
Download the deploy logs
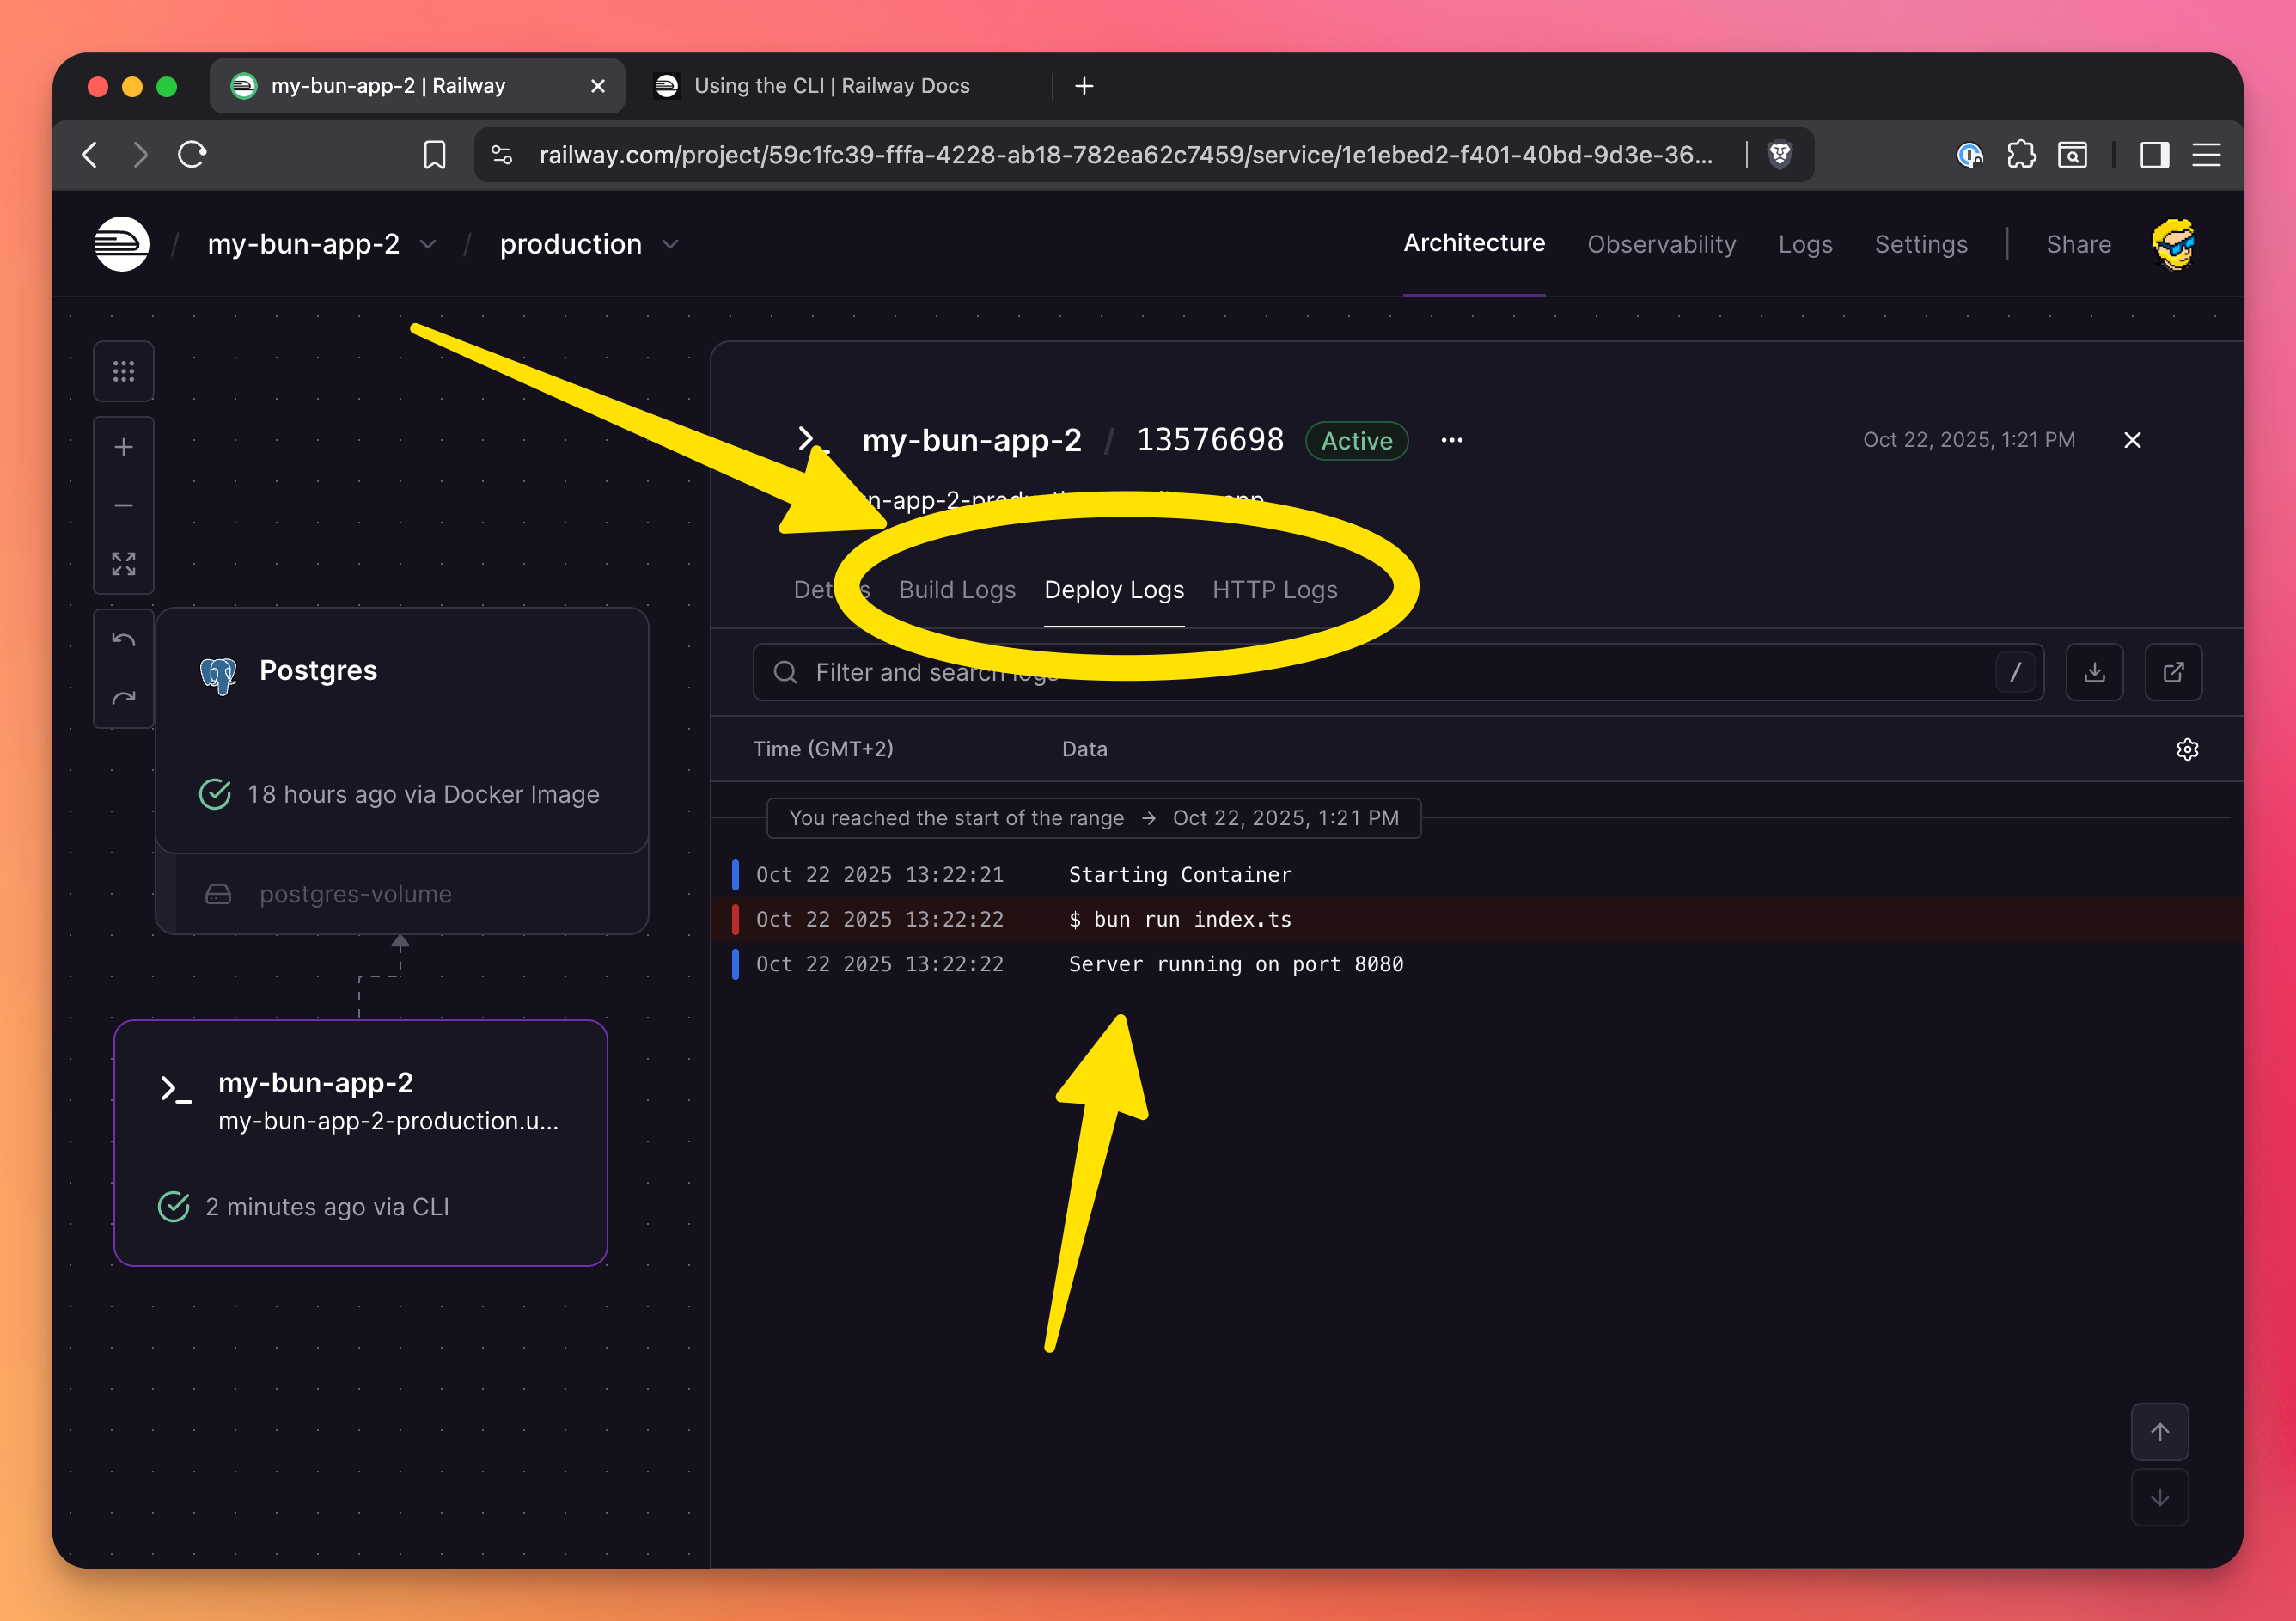click(2094, 672)
